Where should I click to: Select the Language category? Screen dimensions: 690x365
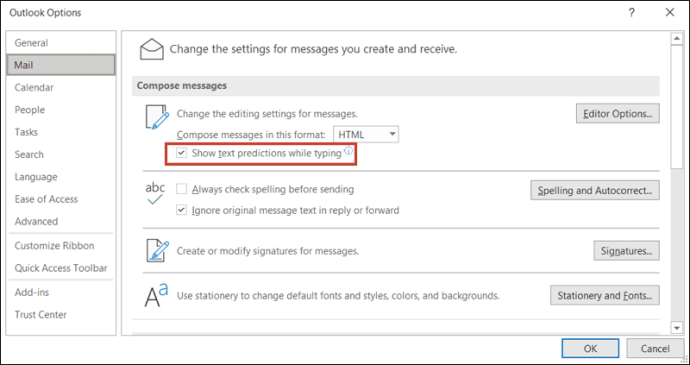click(61, 177)
